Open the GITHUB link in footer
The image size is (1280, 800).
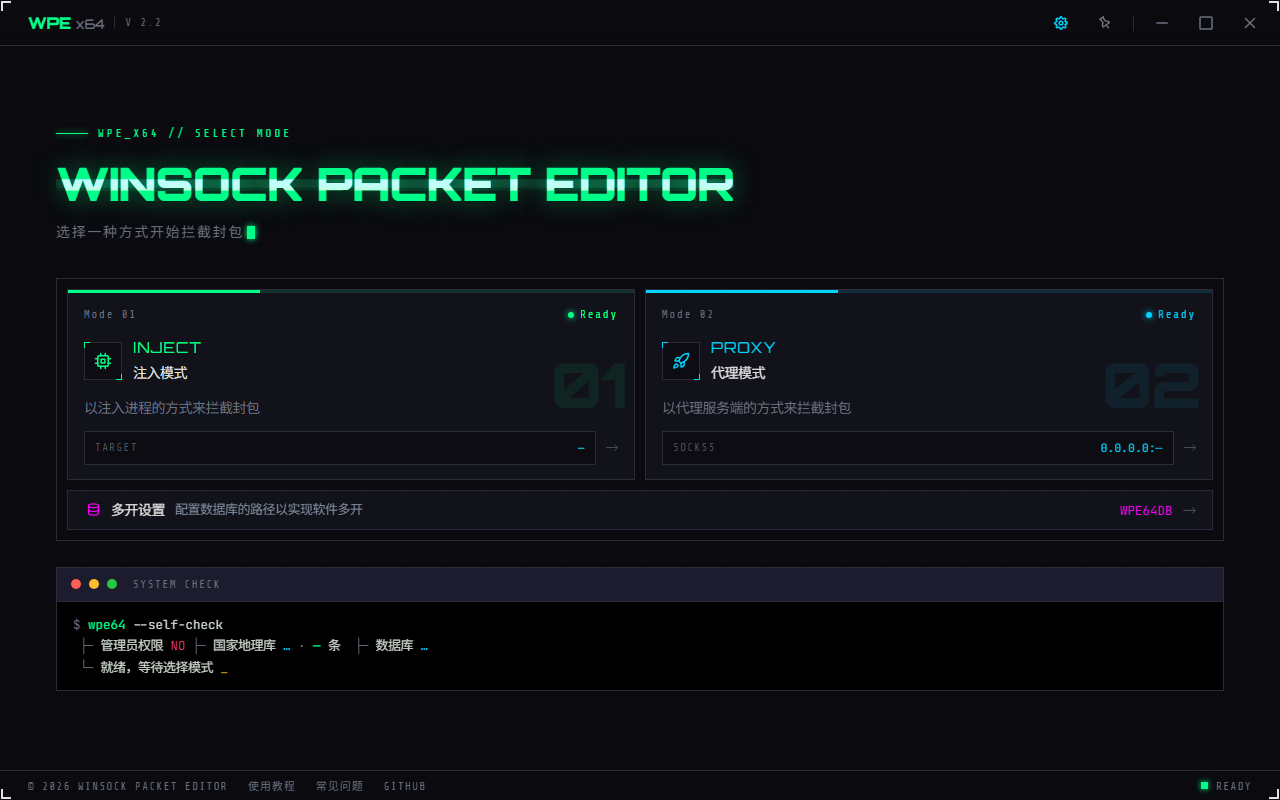pos(405,787)
